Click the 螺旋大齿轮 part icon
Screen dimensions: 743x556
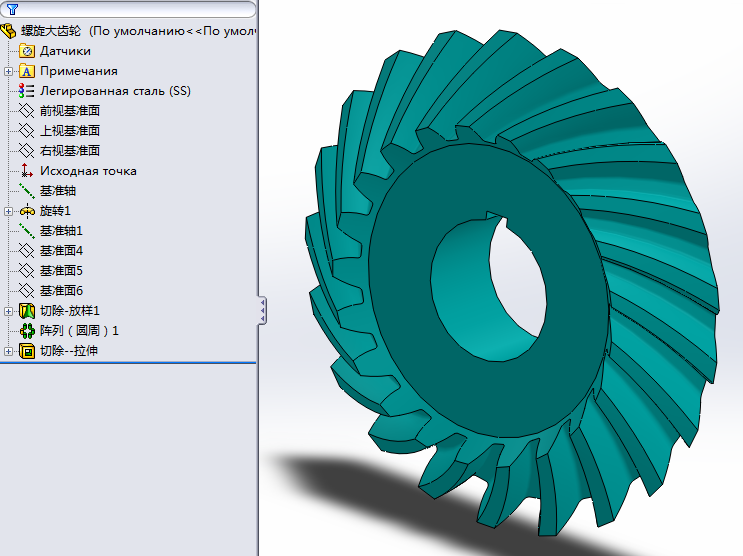(9, 31)
